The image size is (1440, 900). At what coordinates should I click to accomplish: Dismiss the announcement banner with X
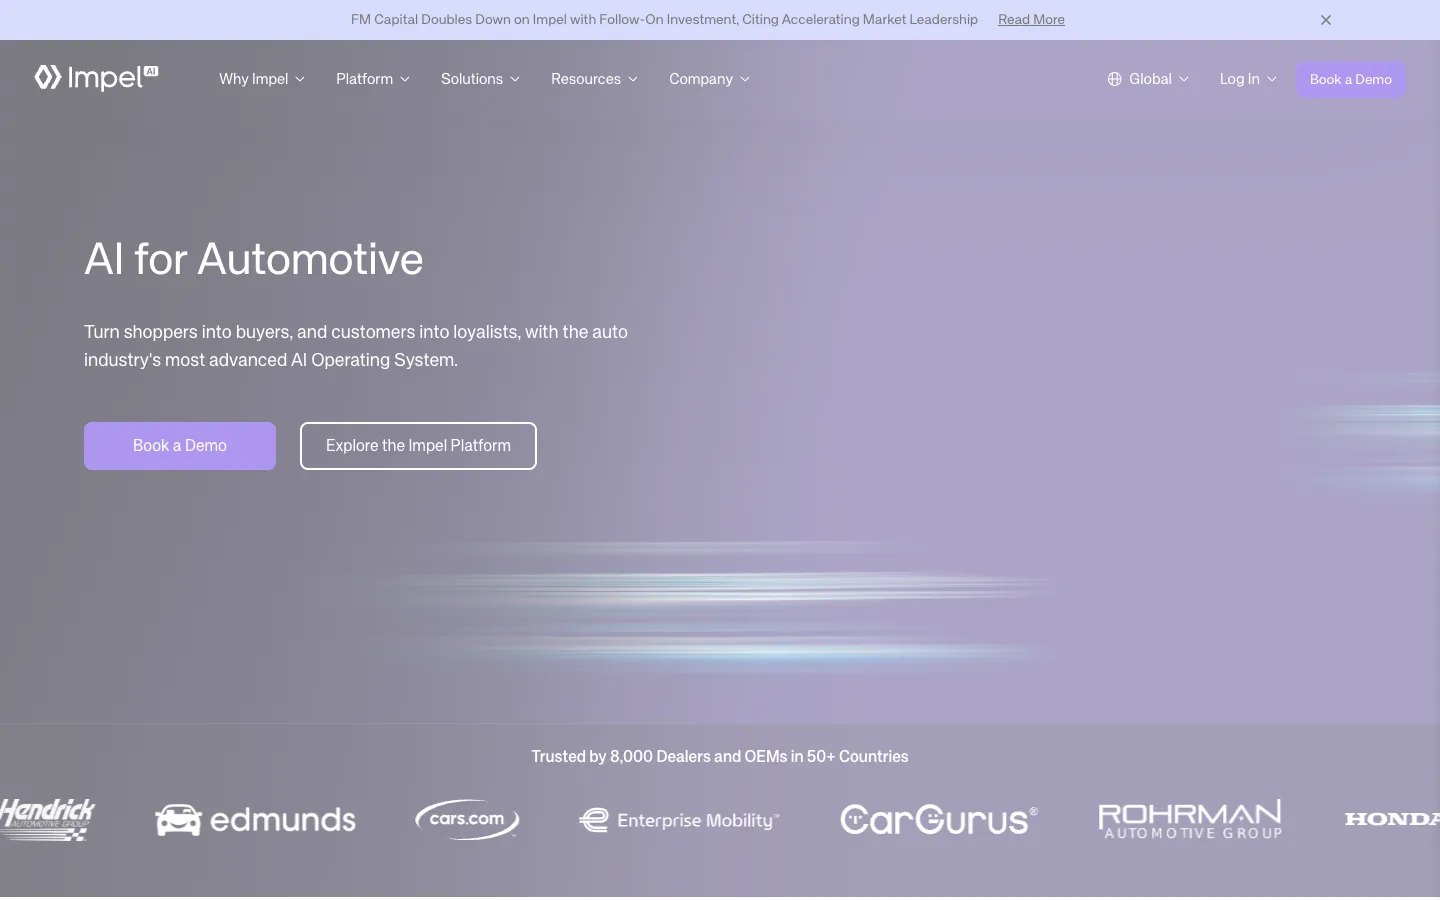coord(1326,20)
